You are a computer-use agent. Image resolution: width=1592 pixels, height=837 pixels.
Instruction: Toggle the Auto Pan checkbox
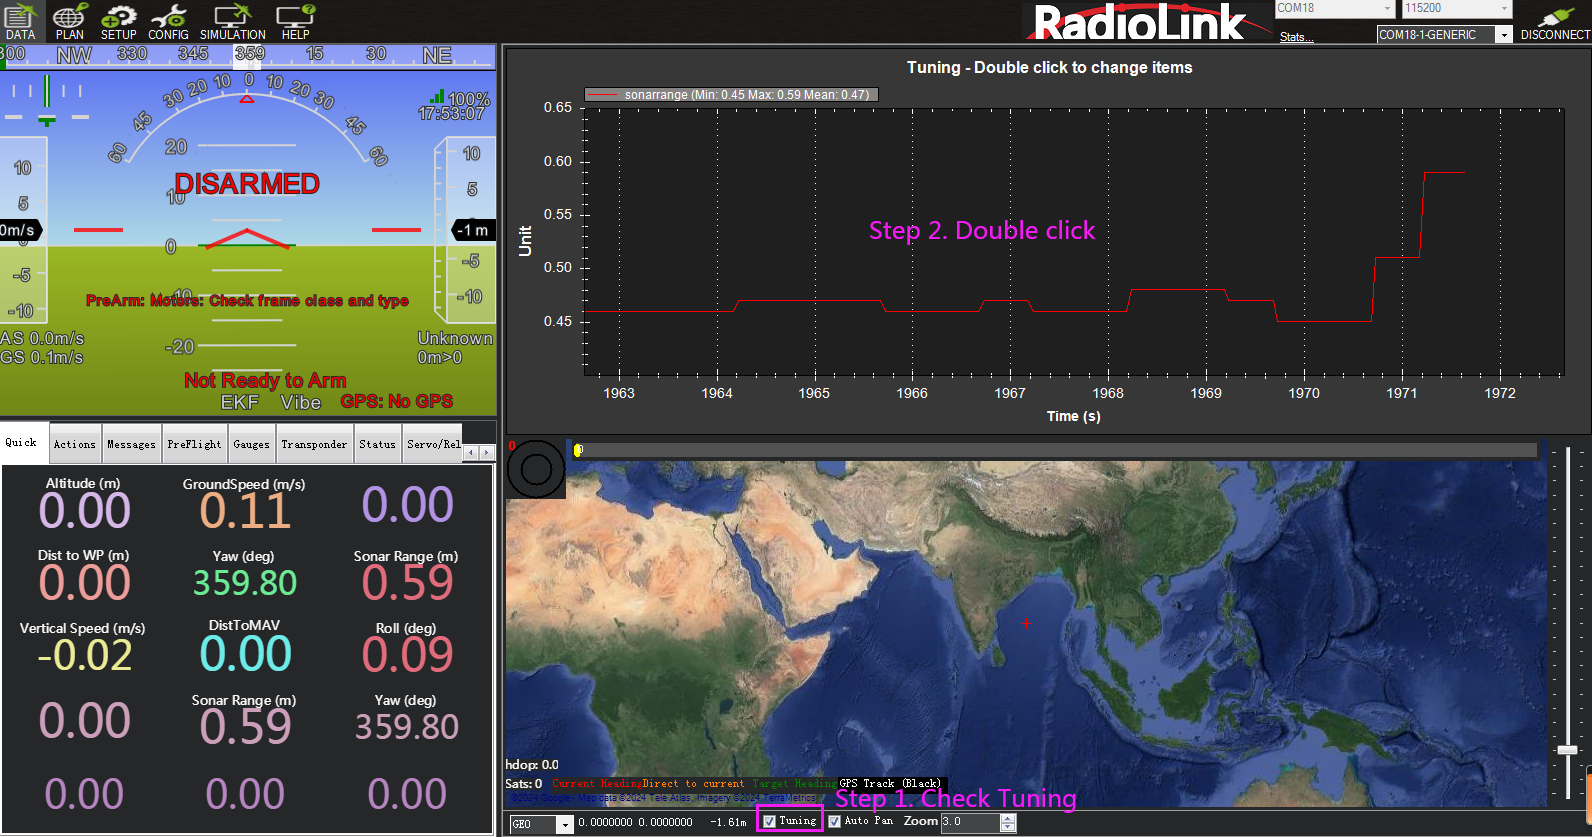(834, 821)
